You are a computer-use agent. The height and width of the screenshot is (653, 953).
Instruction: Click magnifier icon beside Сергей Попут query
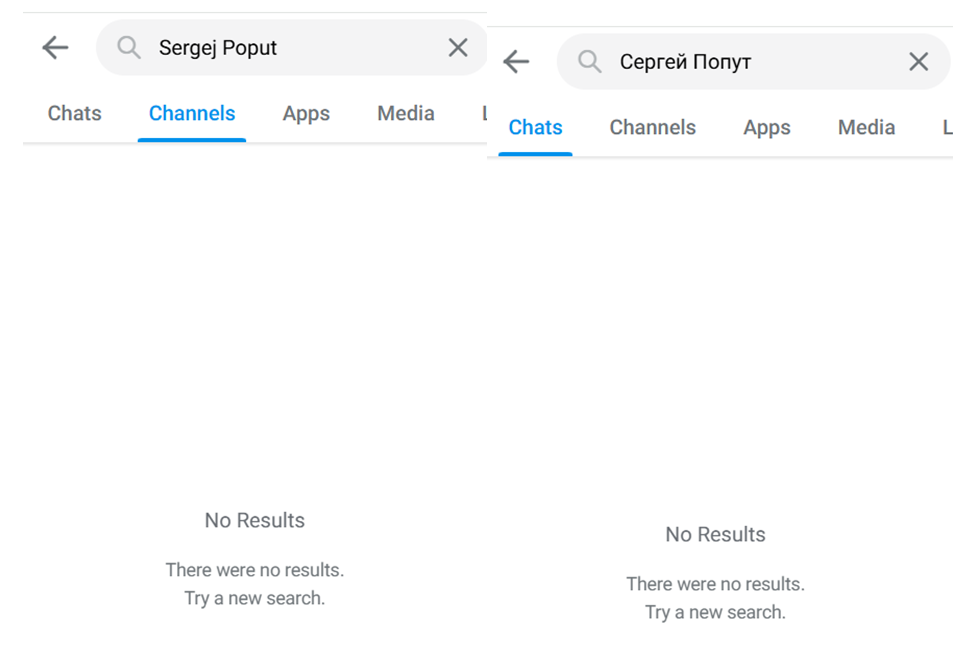590,61
